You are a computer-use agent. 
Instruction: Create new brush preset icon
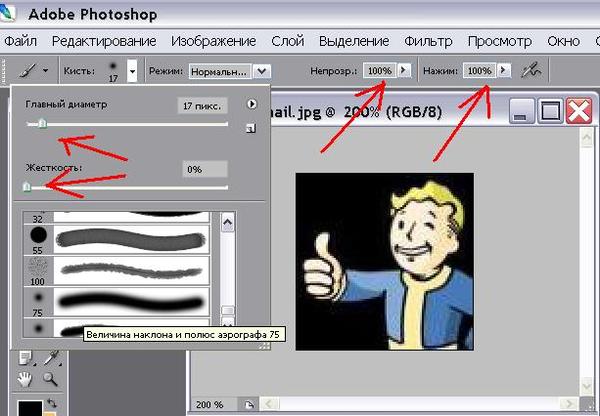tap(251, 129)
